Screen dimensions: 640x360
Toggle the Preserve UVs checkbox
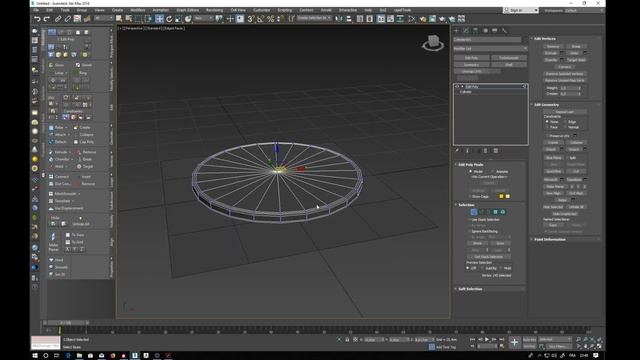click(547, 136)
